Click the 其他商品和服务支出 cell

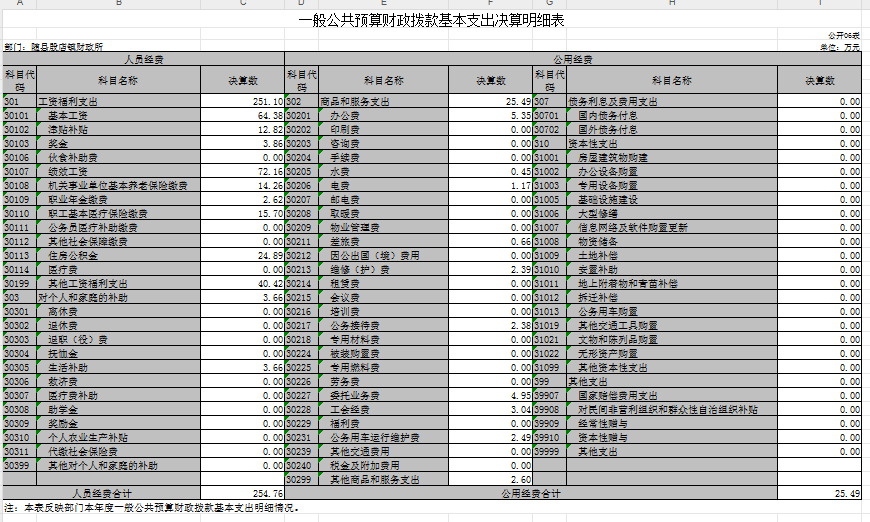(383, 479)
